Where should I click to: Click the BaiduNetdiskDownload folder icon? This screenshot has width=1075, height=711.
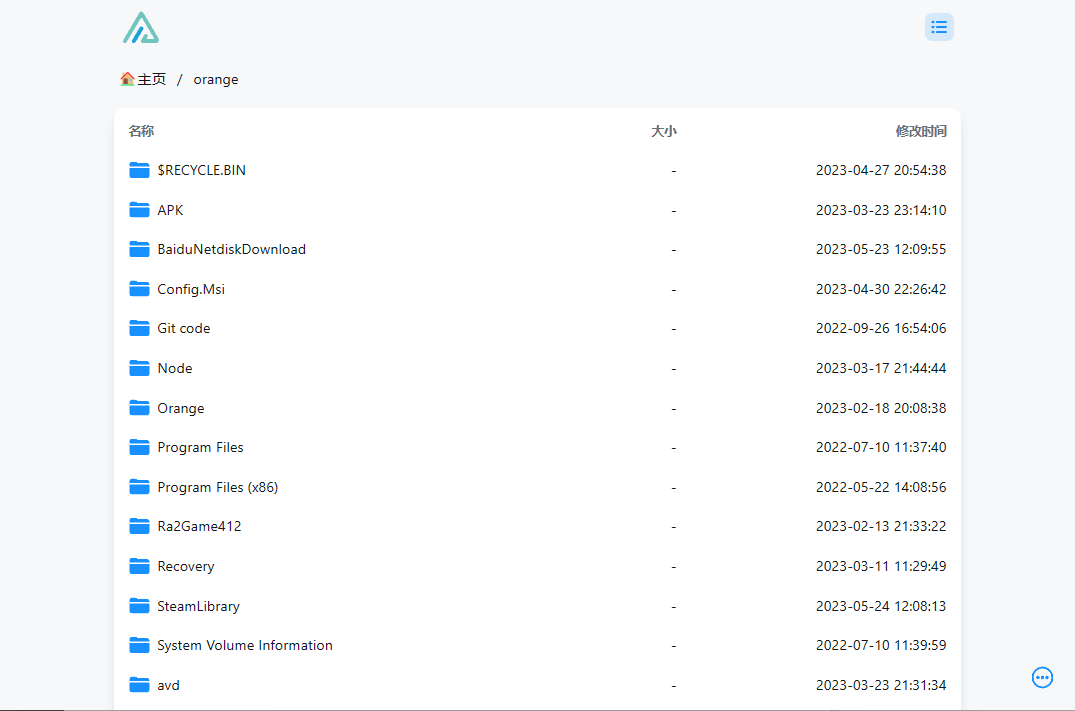tap(139, 249)
